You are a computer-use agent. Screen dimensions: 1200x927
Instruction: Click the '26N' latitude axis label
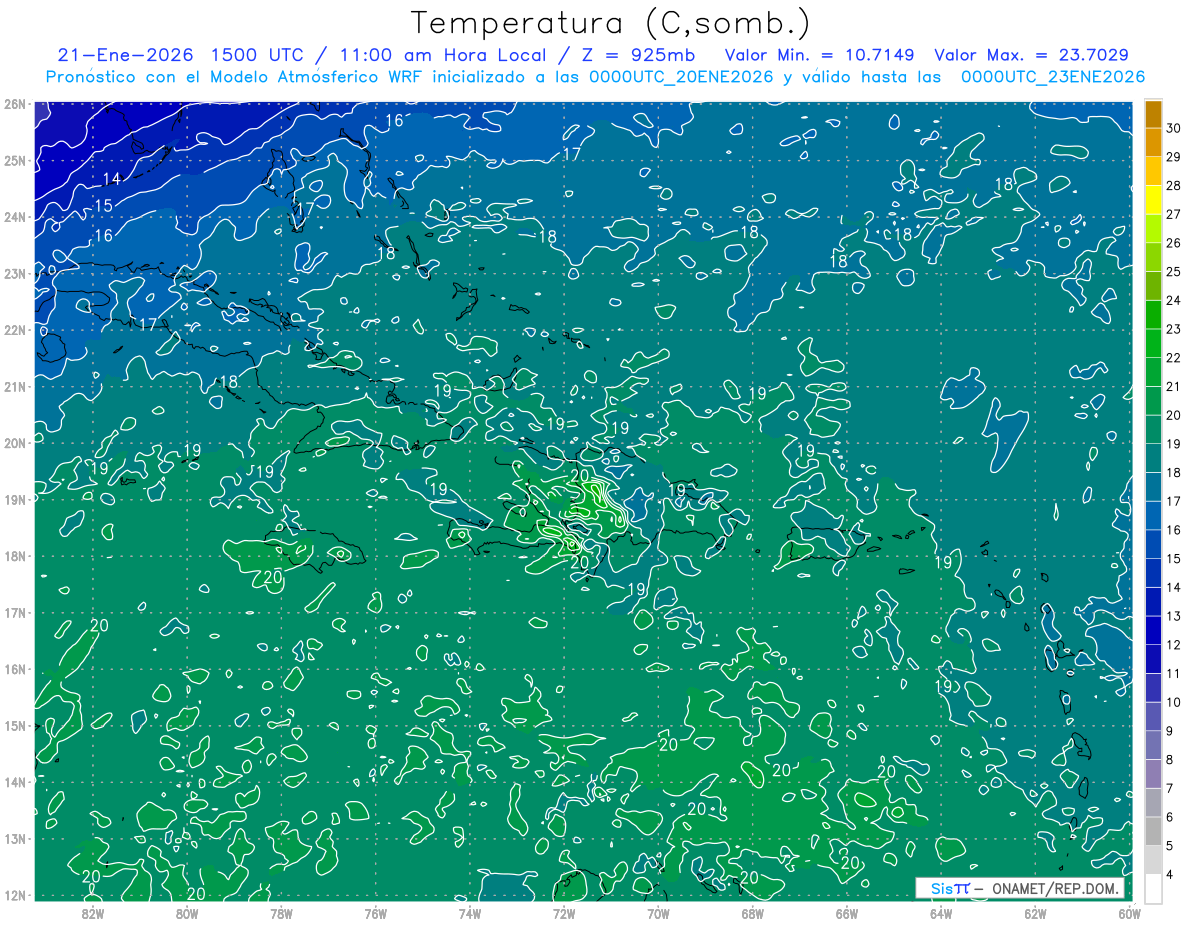pyautogui.click(x=15, y=103)
